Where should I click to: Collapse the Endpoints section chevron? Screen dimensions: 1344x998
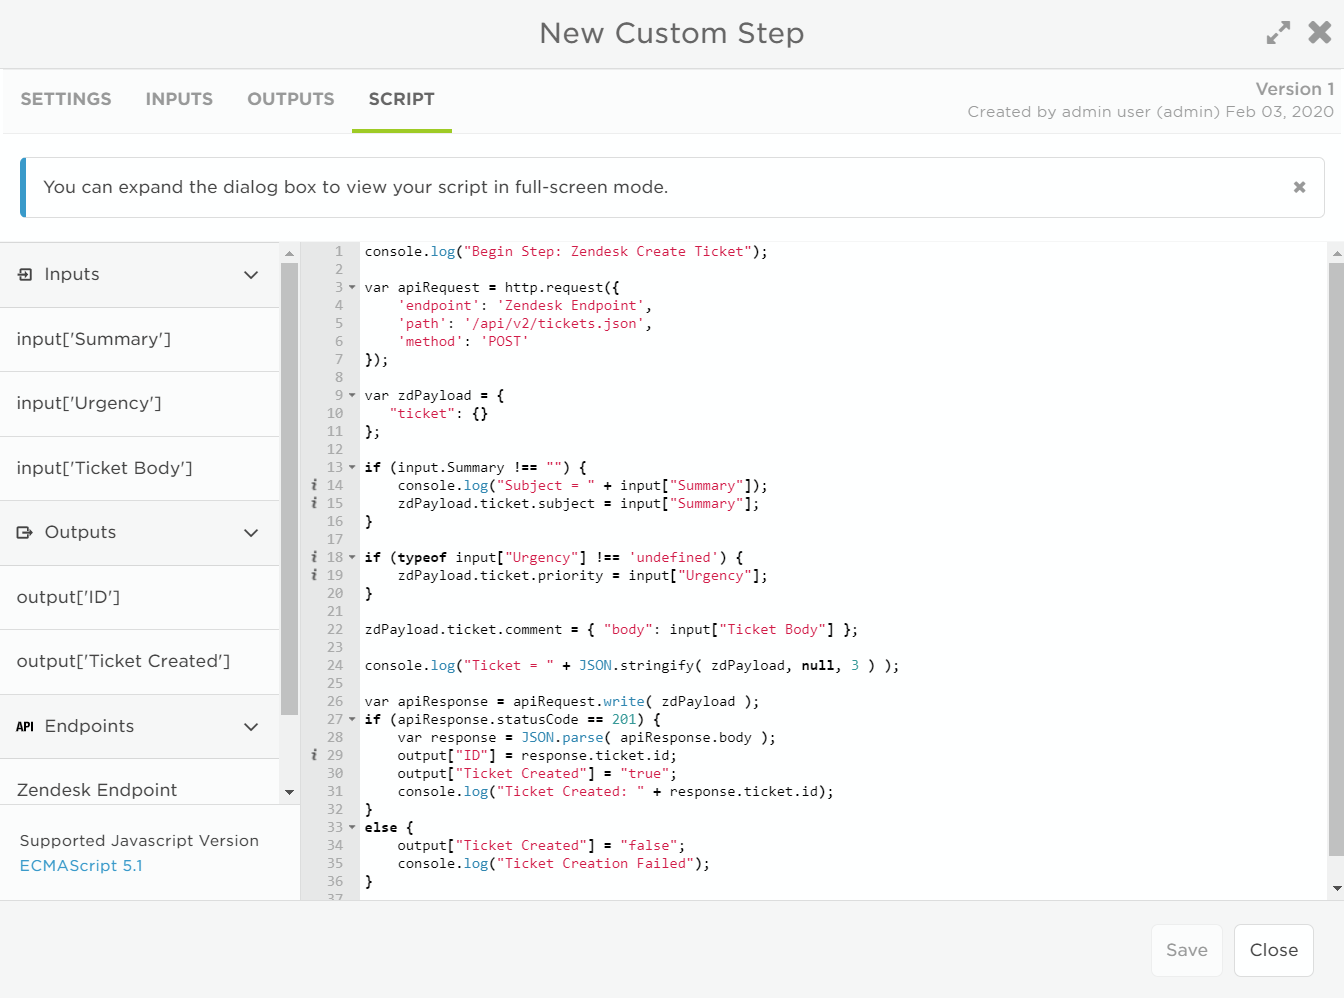tap(251, 727)
